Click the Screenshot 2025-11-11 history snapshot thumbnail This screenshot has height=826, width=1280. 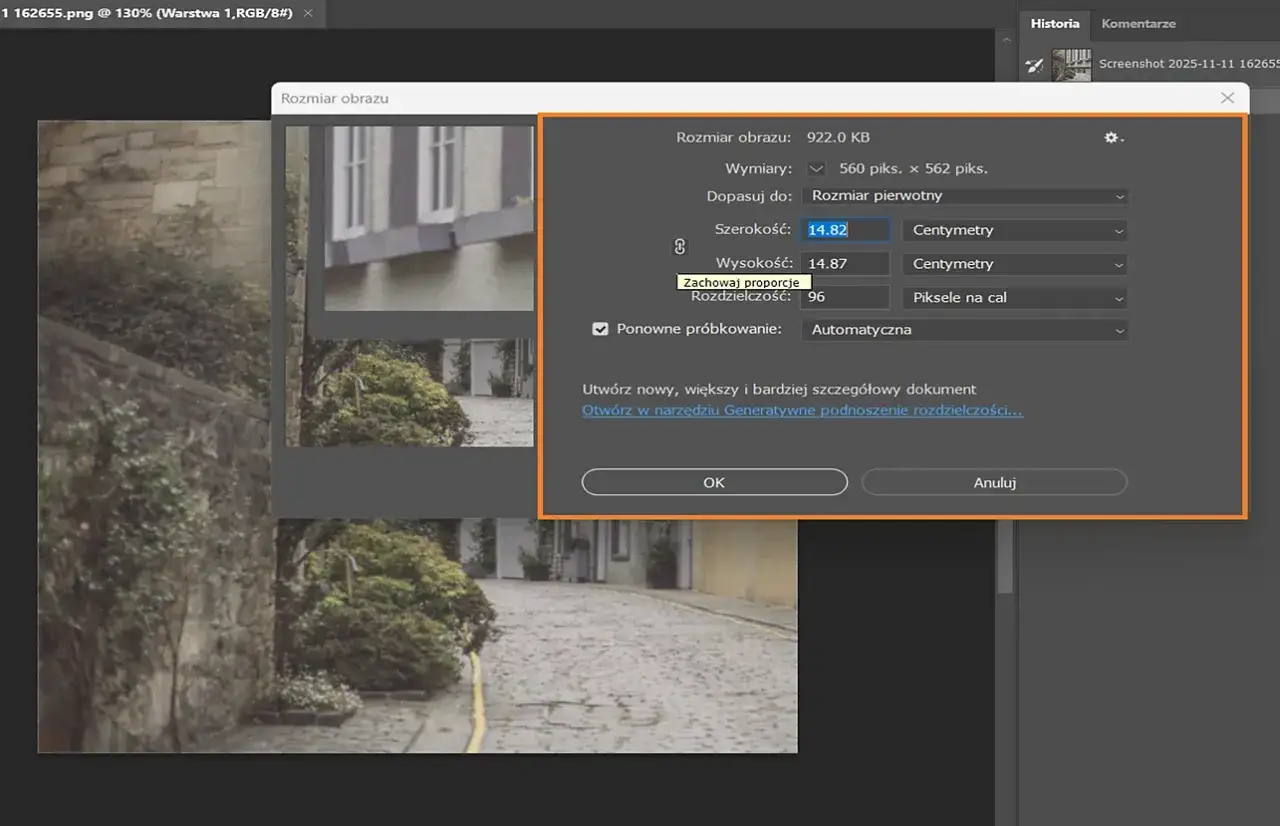click(1071, 64)
